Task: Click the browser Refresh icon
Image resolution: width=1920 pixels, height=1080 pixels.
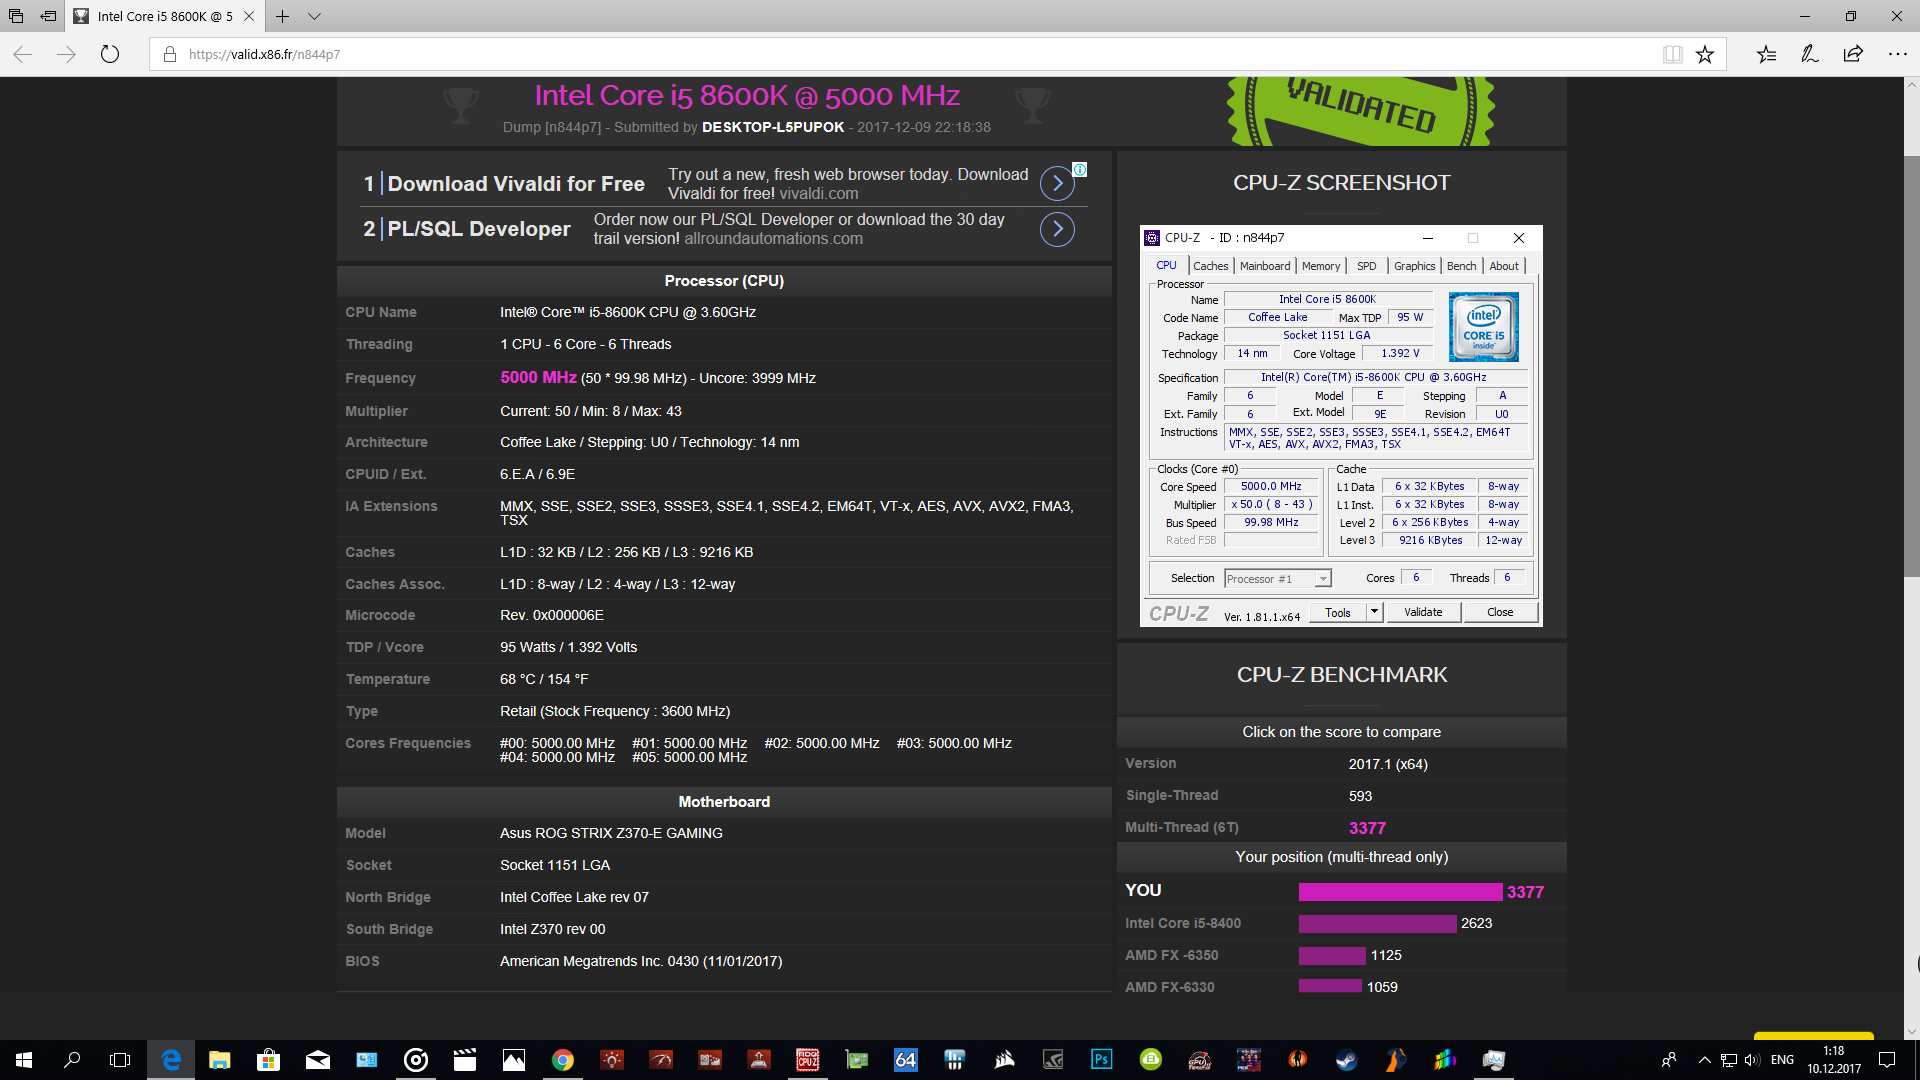Action: click(x=110, y=54)
